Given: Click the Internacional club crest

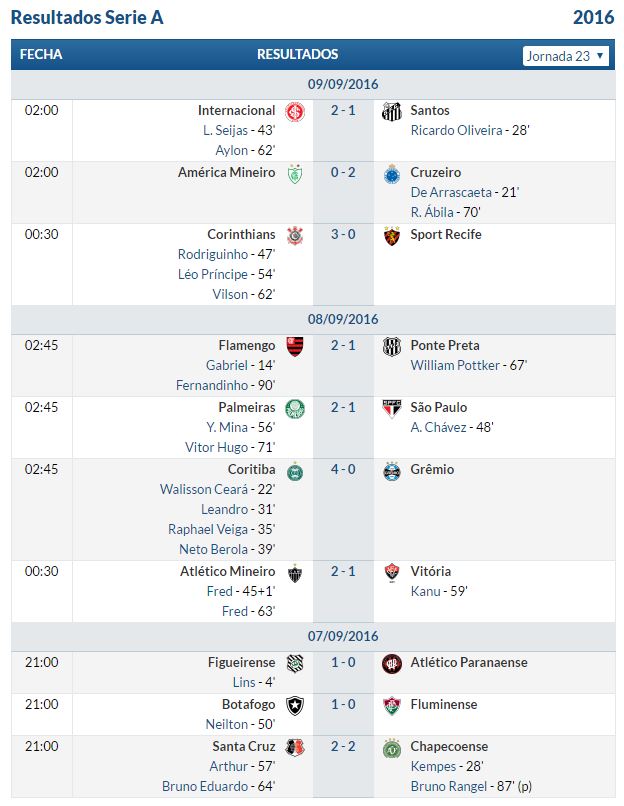Looking at the screenshot, I should (x=295, y=111).
